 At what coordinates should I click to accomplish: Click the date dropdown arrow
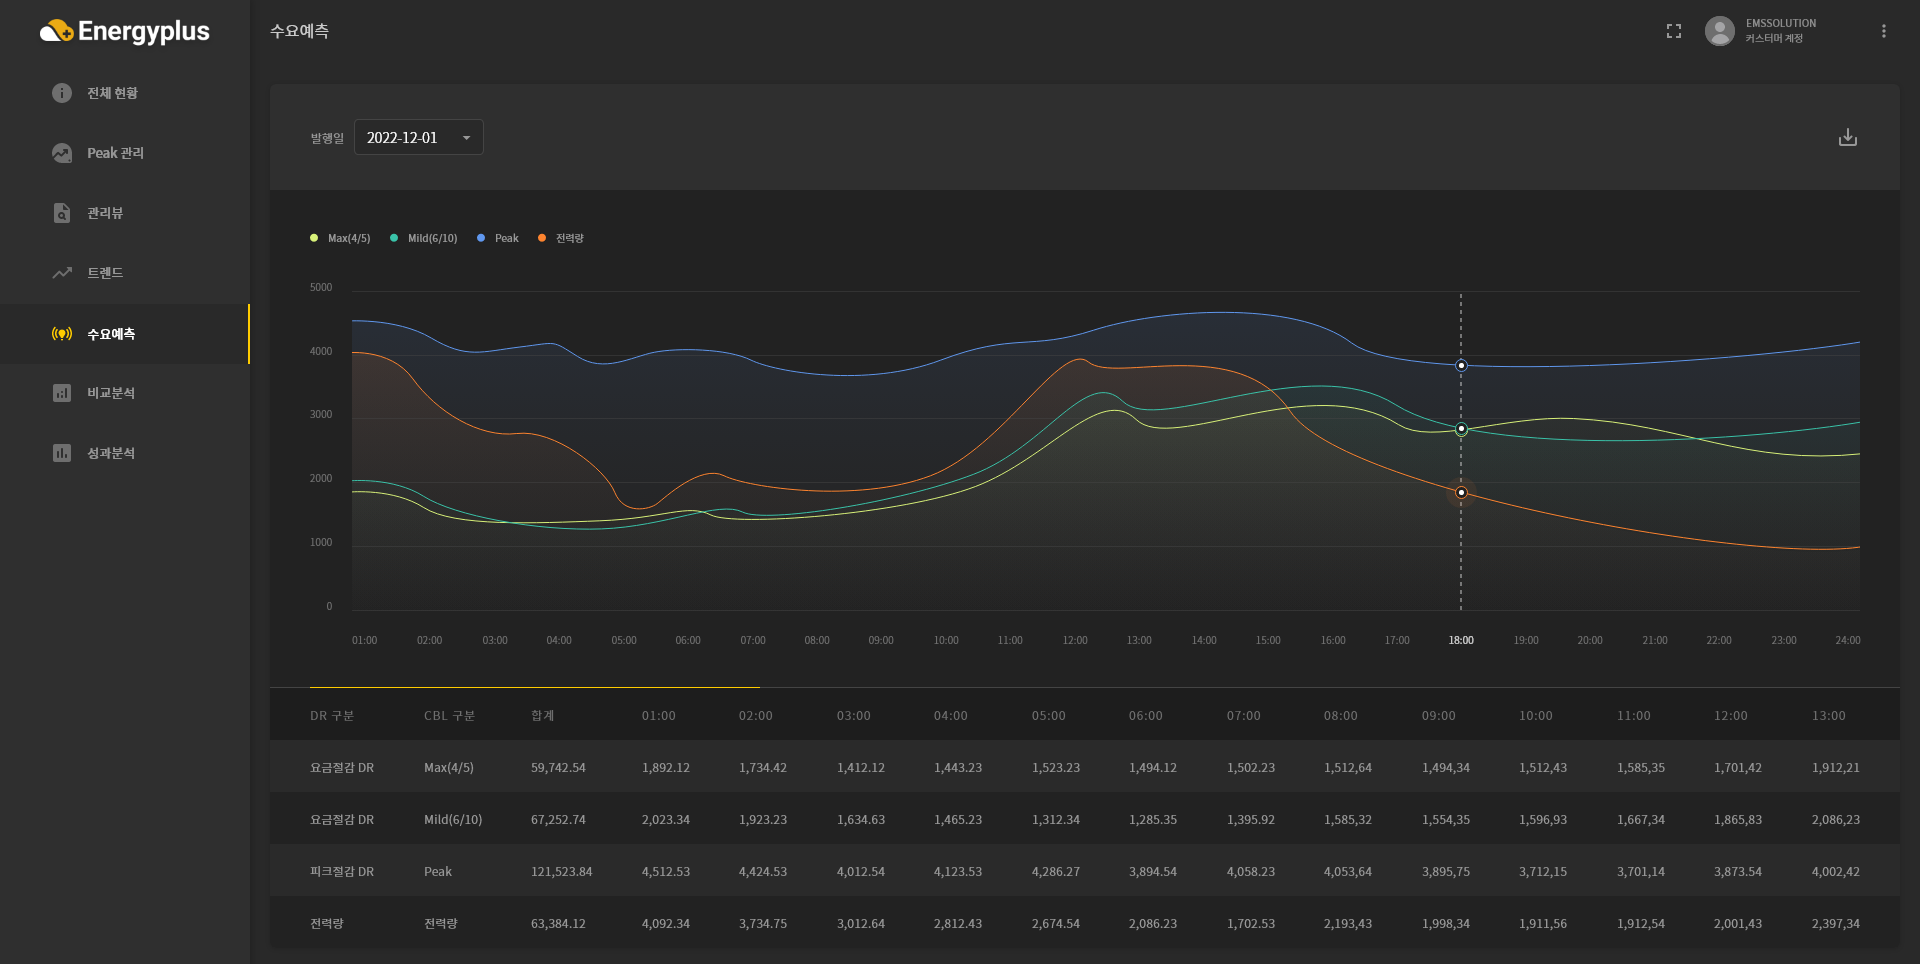466,138
